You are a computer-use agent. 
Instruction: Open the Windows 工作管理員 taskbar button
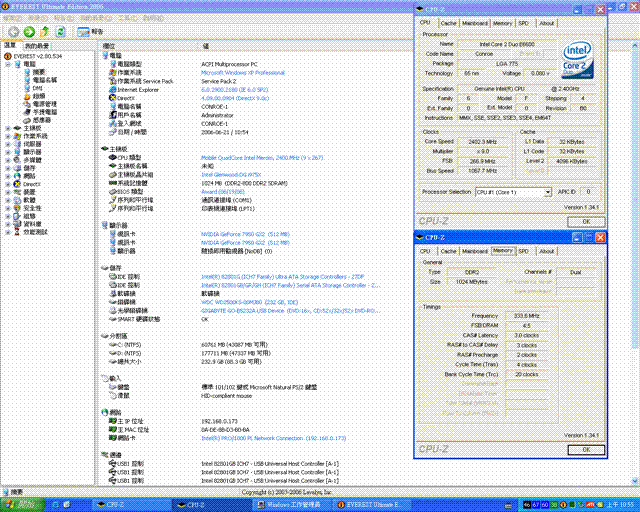coord(291,505)
